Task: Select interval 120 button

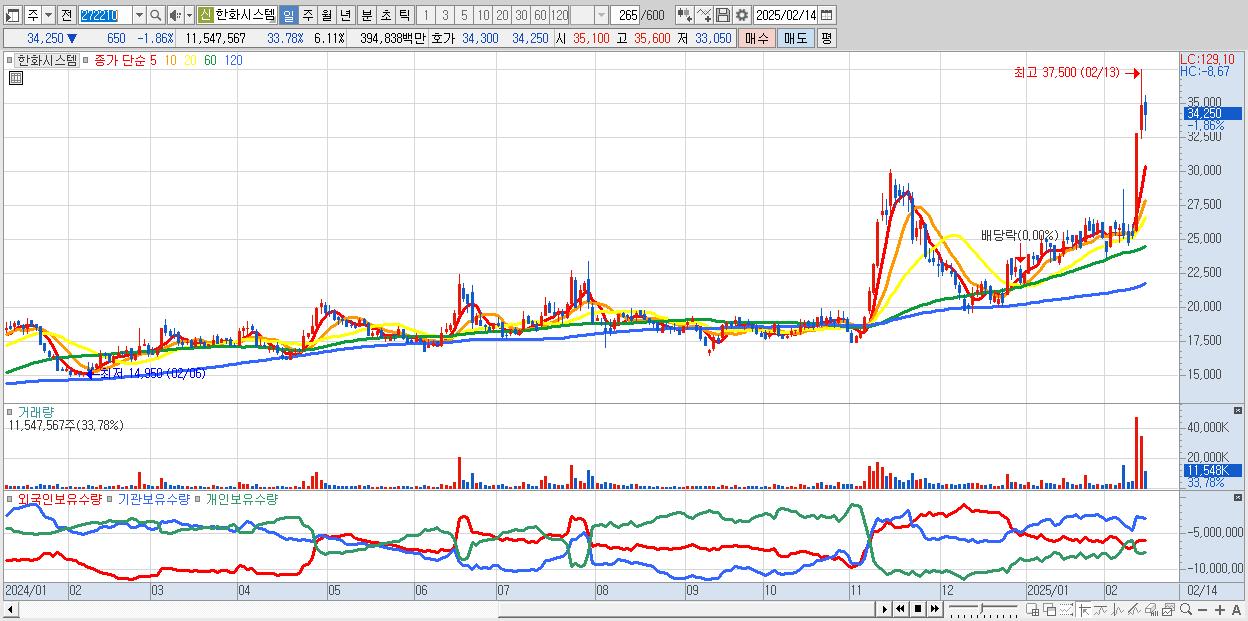Action: coord(560,15)
